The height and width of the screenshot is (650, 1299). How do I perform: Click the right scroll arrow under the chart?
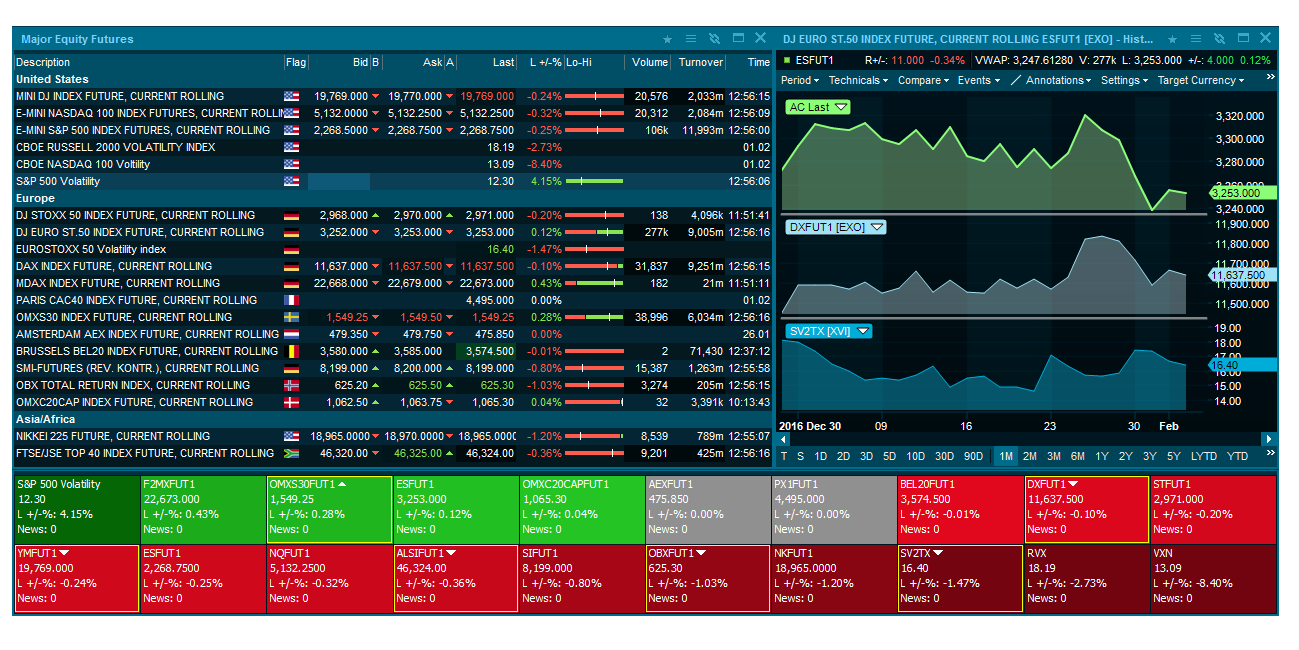pyautogui.click(x=1270, y=439)
